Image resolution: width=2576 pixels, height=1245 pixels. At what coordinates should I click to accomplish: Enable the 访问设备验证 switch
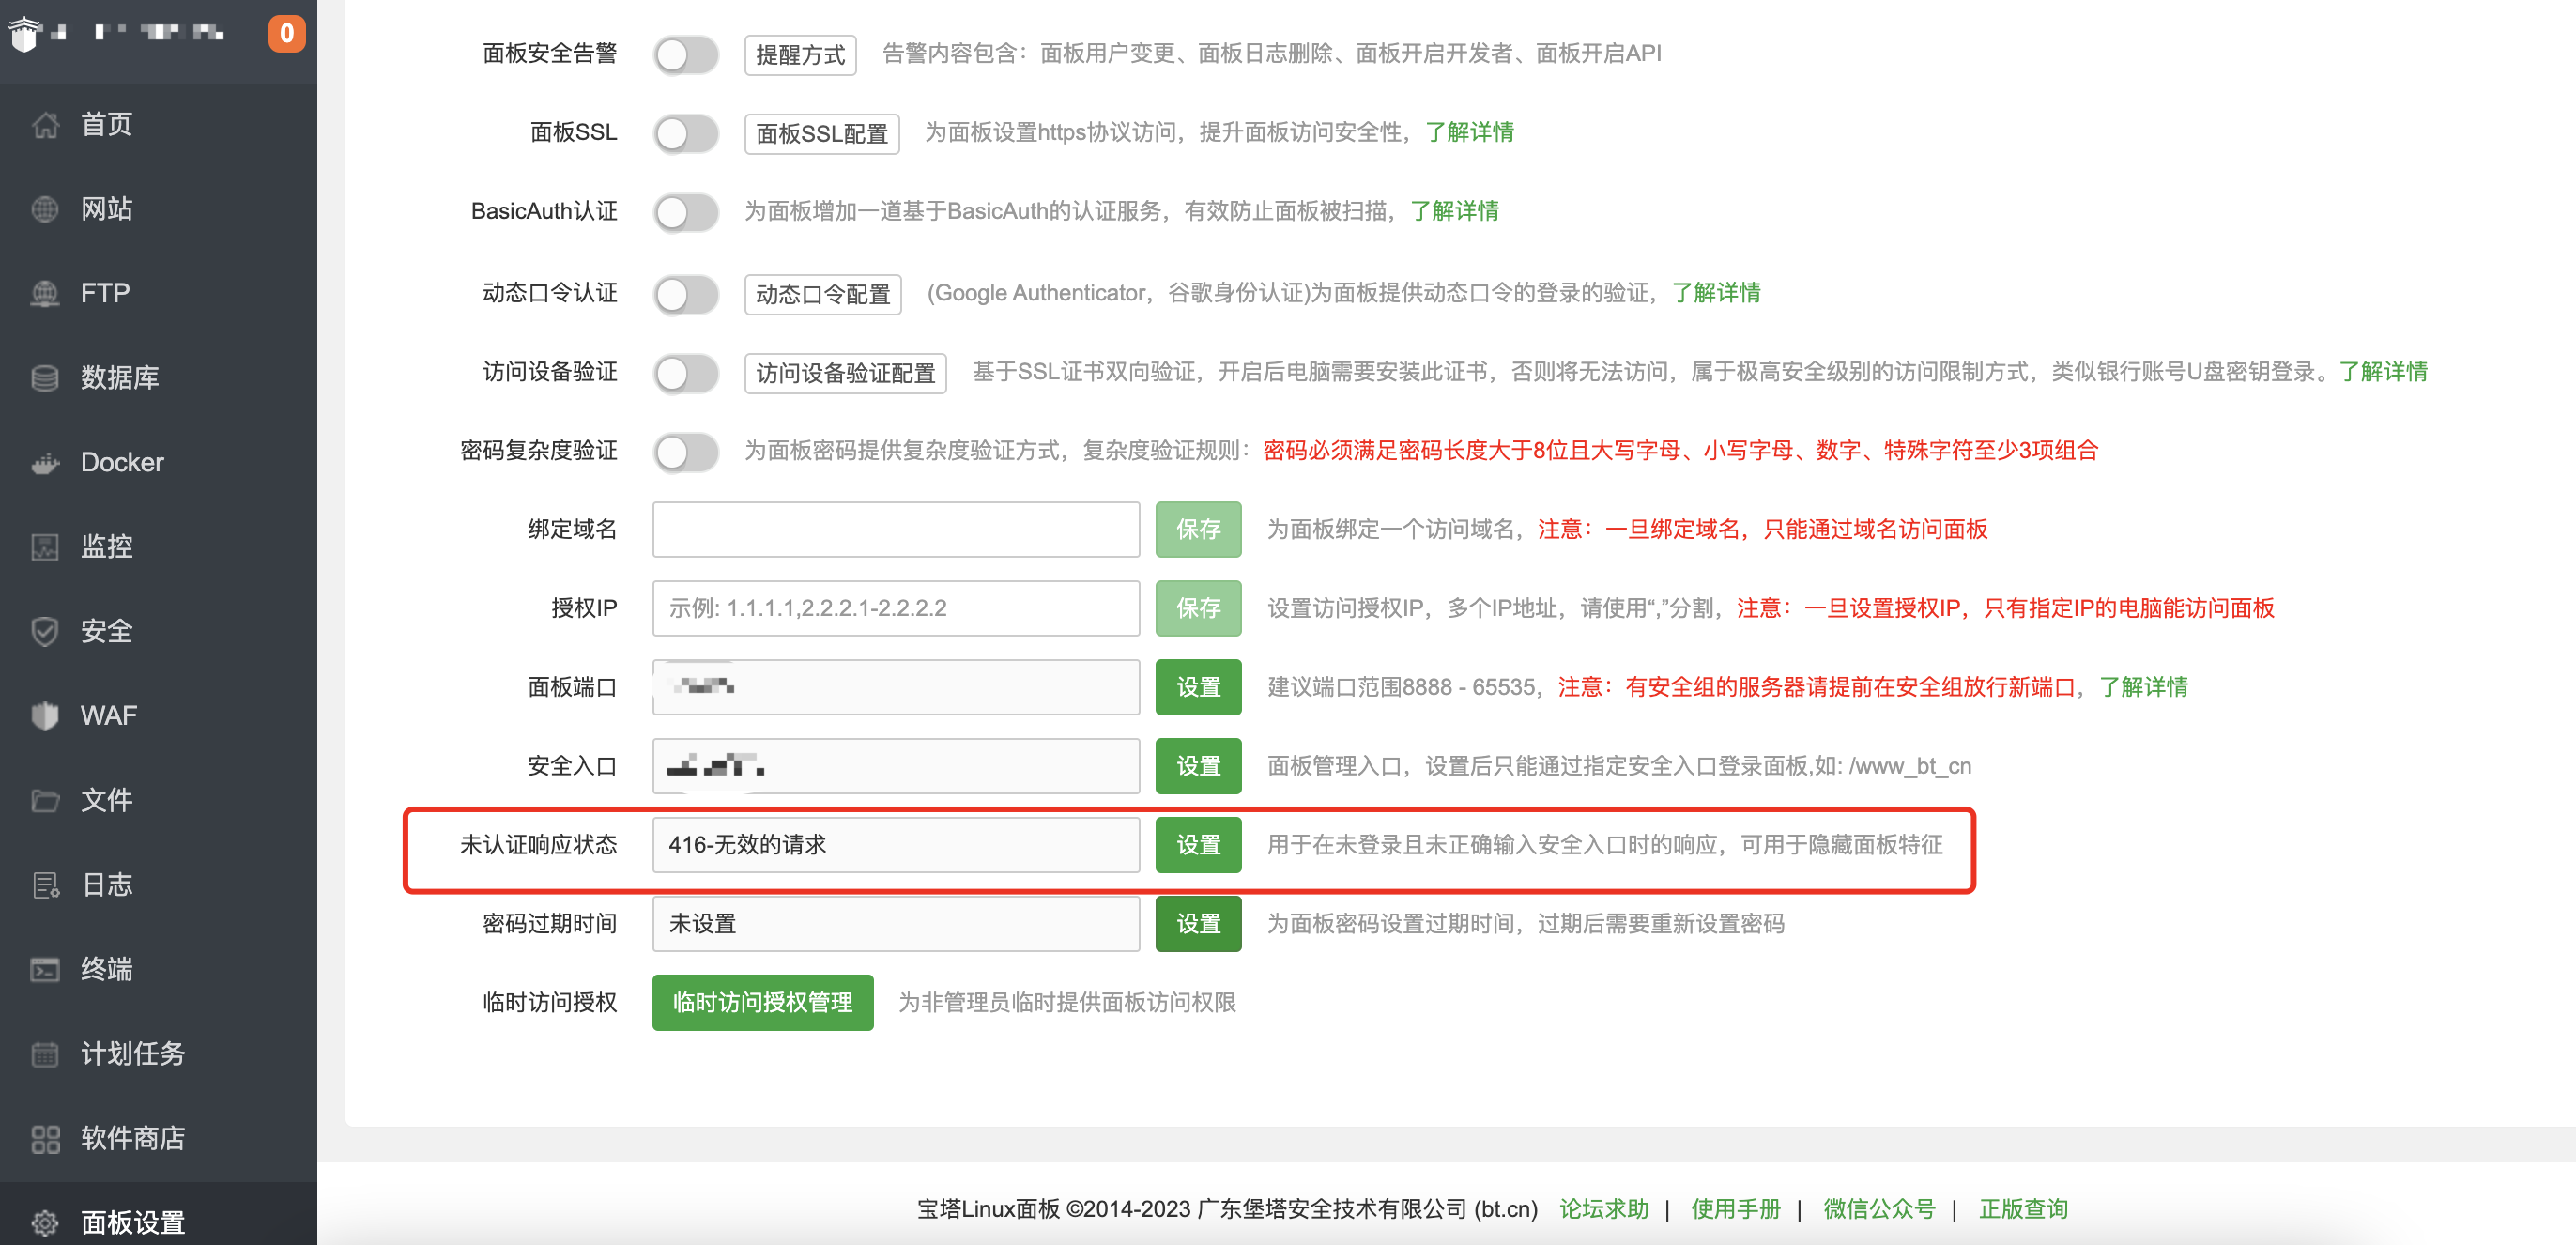[686, 373]
